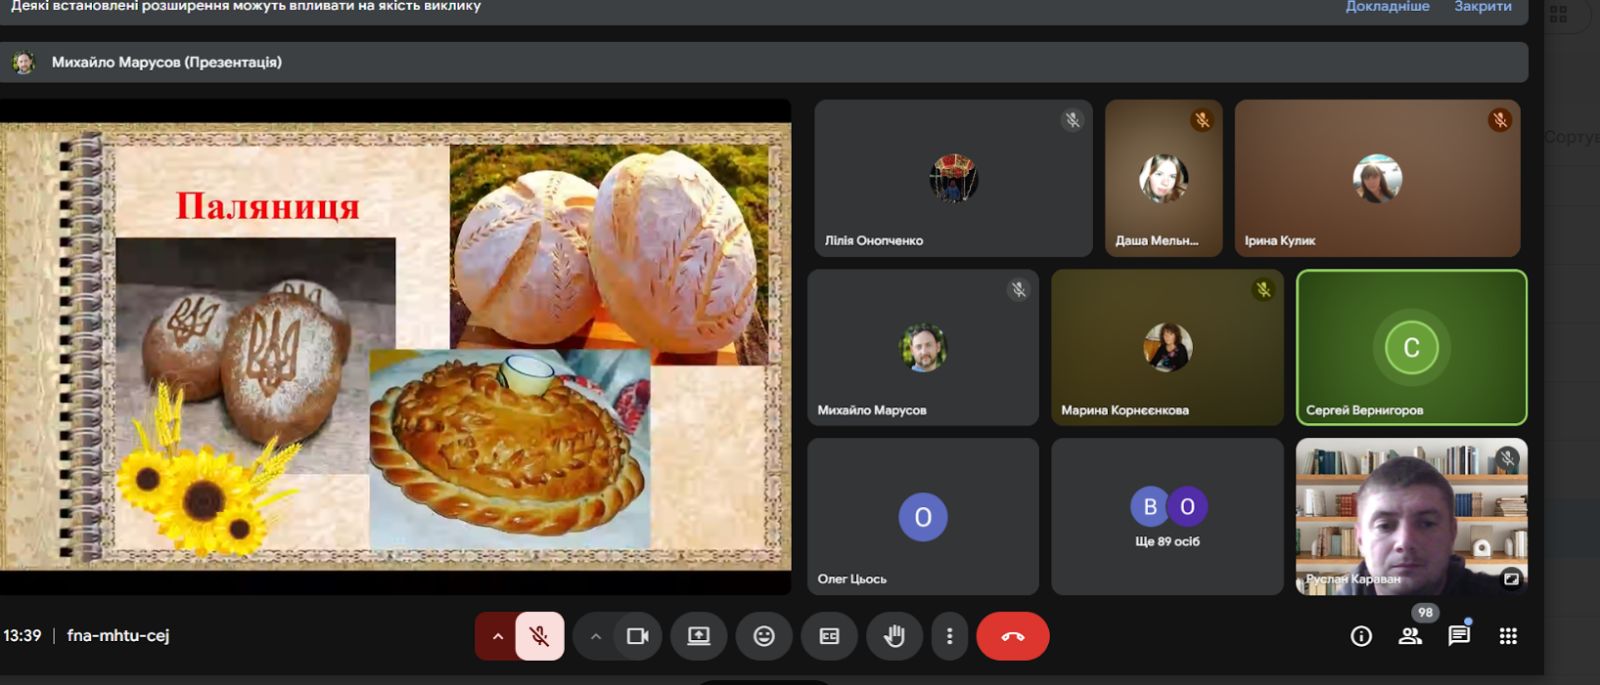The image size is (1600, 685).
Task: Open the activities grid icon
Action: pyautogui.click(x=1508, y=636)
